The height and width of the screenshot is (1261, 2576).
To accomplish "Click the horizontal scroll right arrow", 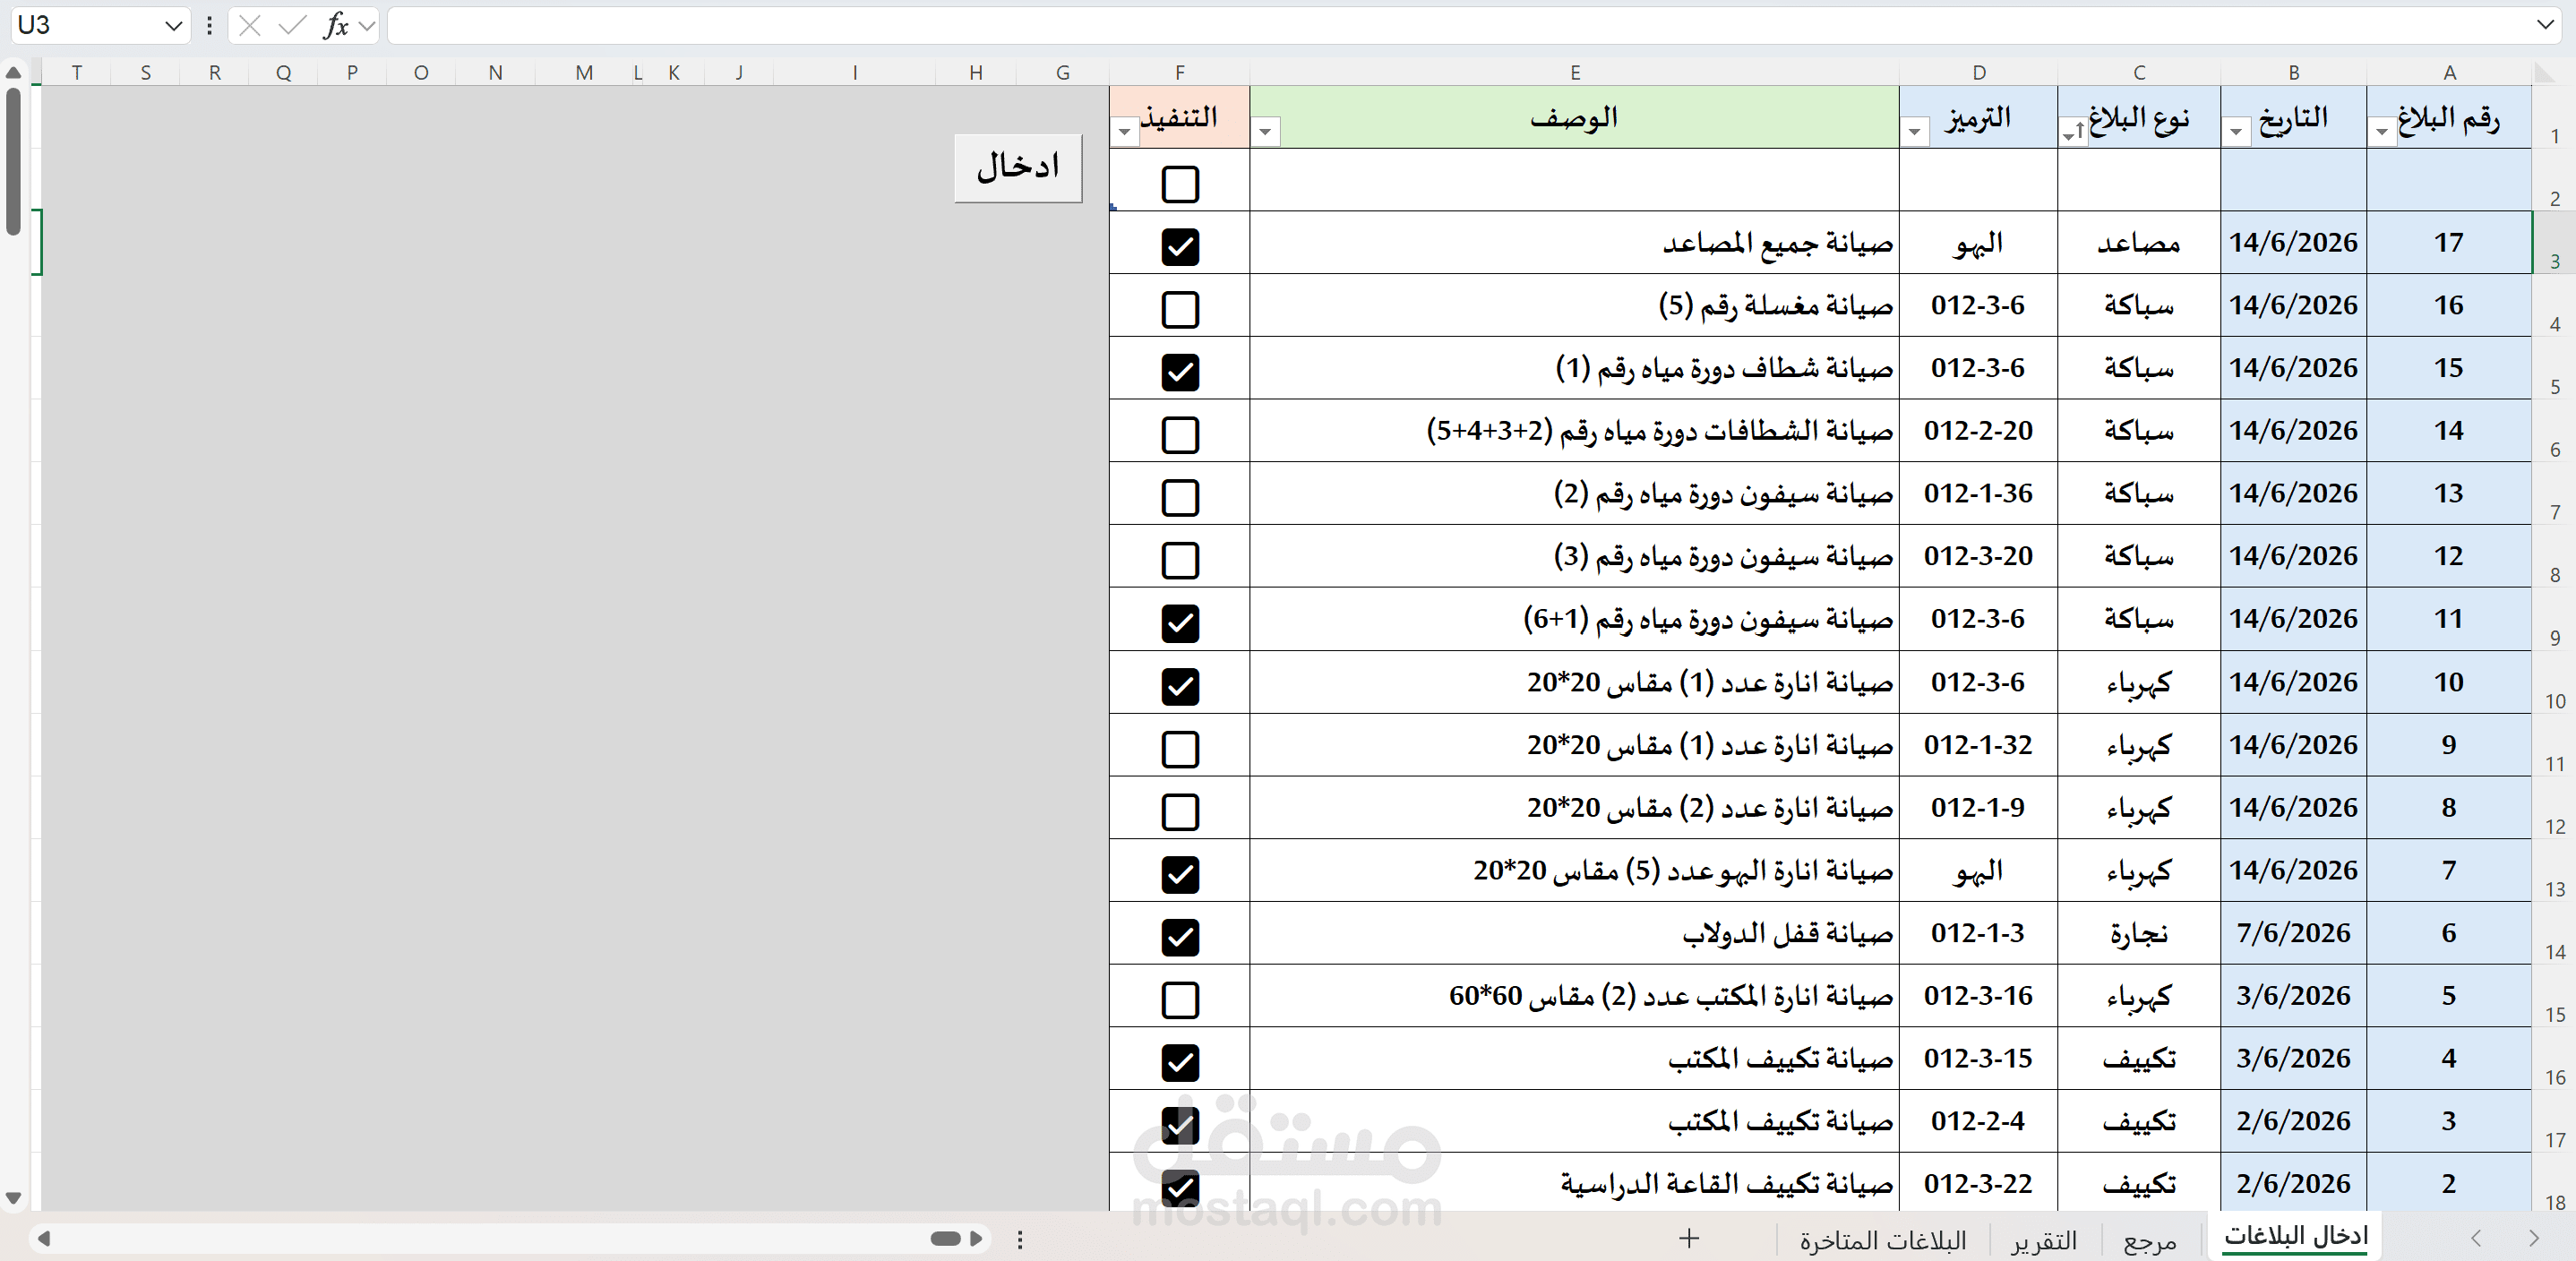I will [976, 1239].
